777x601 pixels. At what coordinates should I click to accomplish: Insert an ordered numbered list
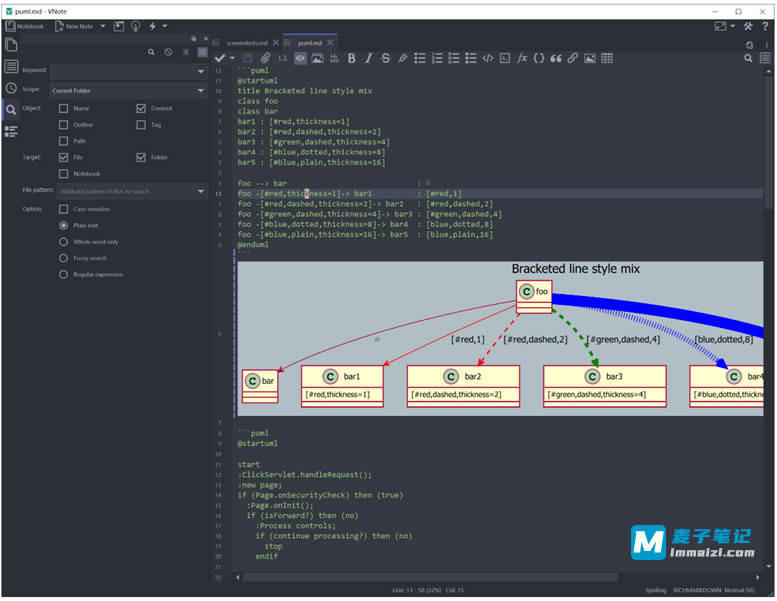(x=437, y=58)
